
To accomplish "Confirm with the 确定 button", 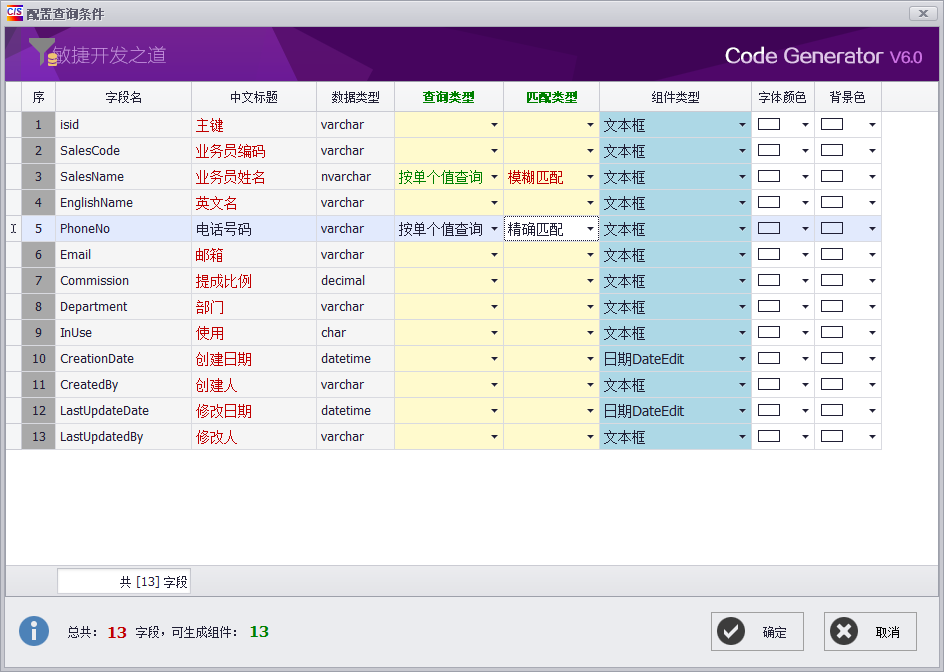I will (757, 632).
